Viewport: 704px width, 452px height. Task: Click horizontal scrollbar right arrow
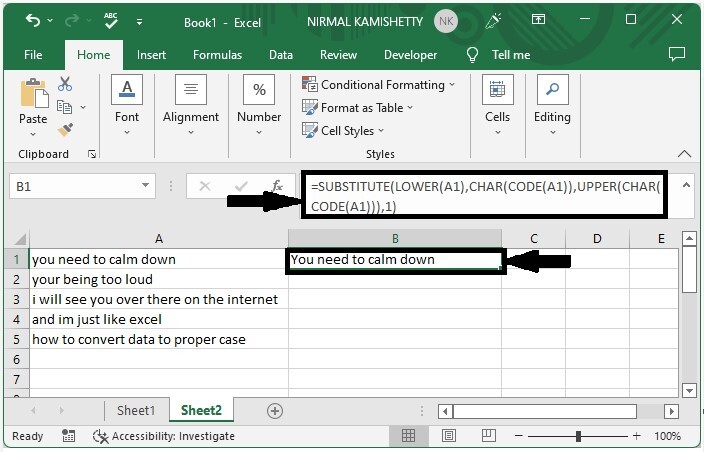pos(671,411)
